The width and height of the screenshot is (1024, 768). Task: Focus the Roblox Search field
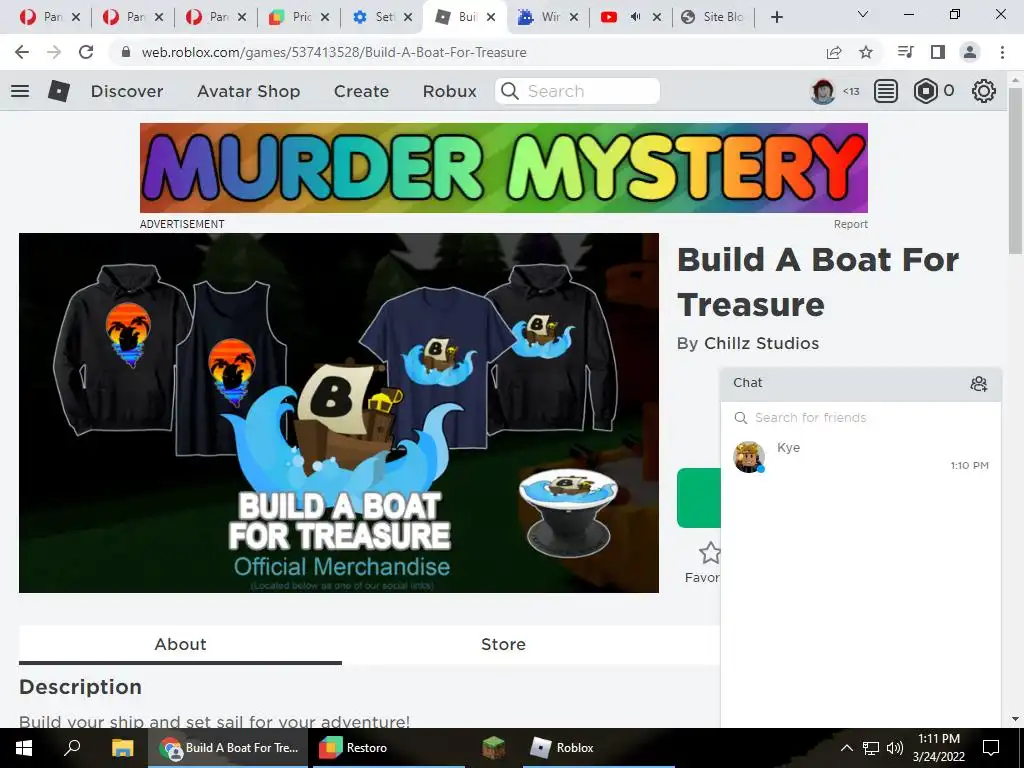577,91
